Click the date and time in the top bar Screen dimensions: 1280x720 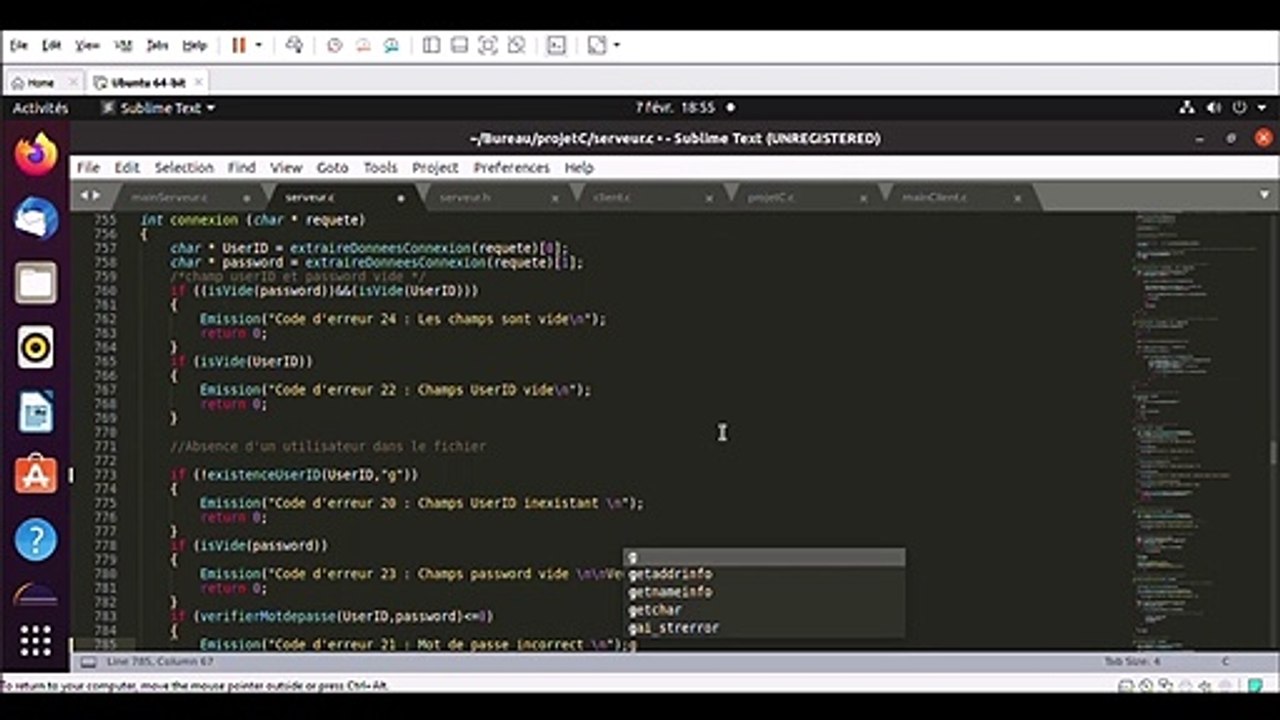tap(676, 107)
